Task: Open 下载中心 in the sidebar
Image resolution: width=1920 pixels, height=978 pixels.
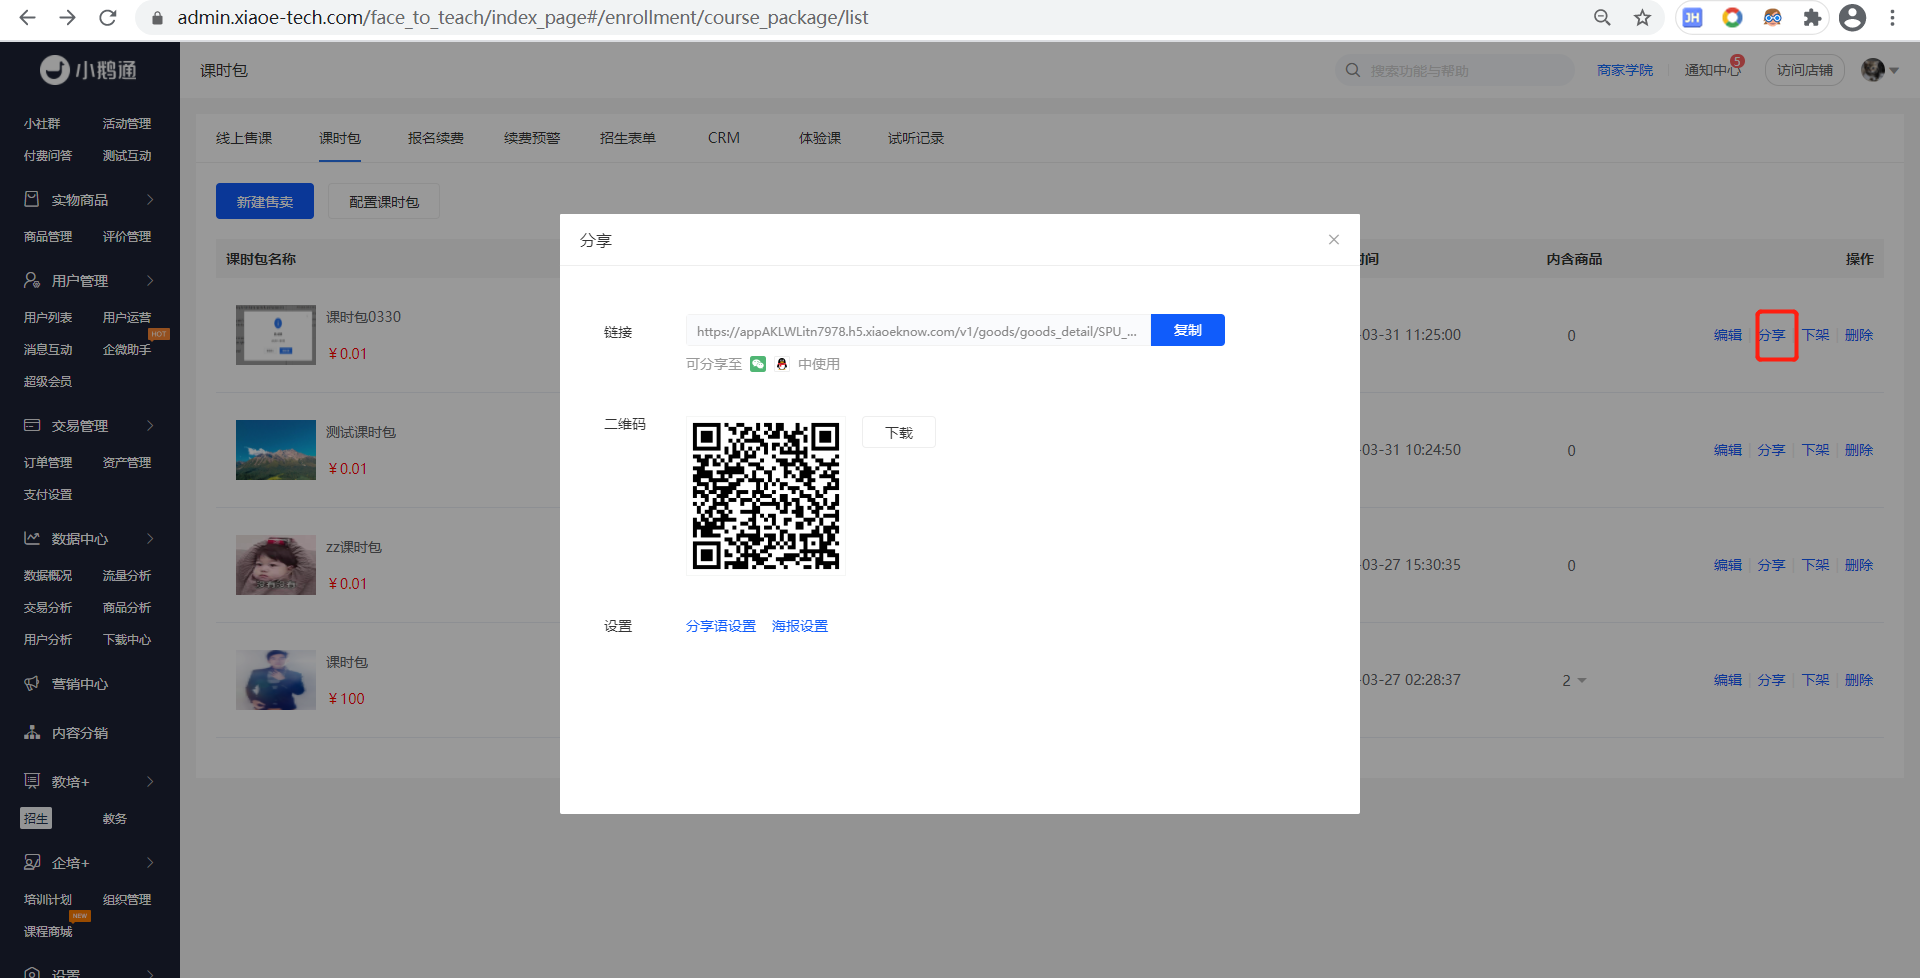Action: tap(127, 639)
